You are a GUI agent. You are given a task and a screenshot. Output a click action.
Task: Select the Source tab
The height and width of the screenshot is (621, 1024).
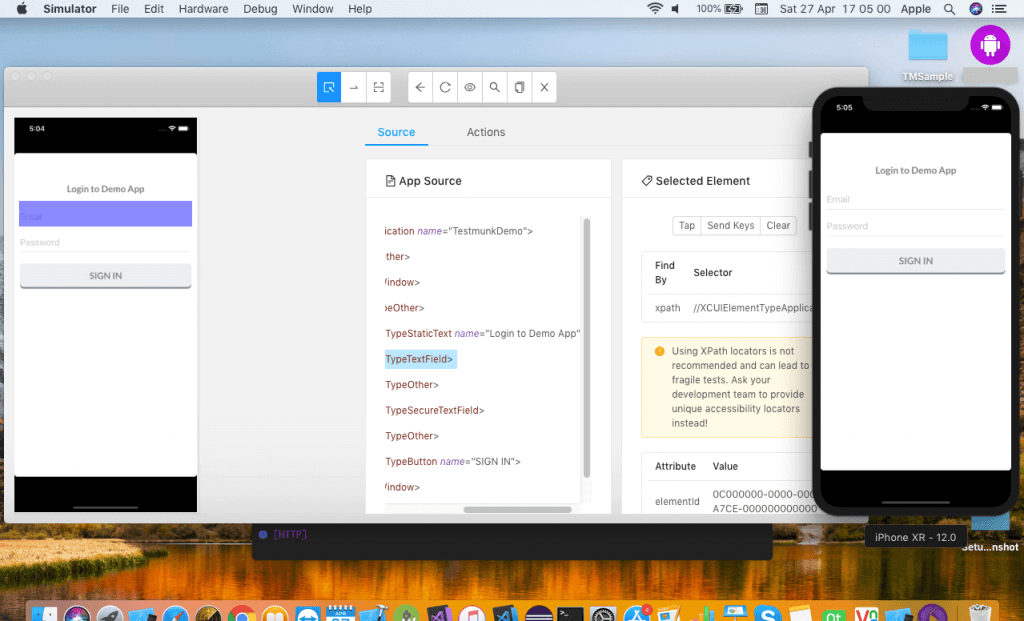(x=396, y=132)
